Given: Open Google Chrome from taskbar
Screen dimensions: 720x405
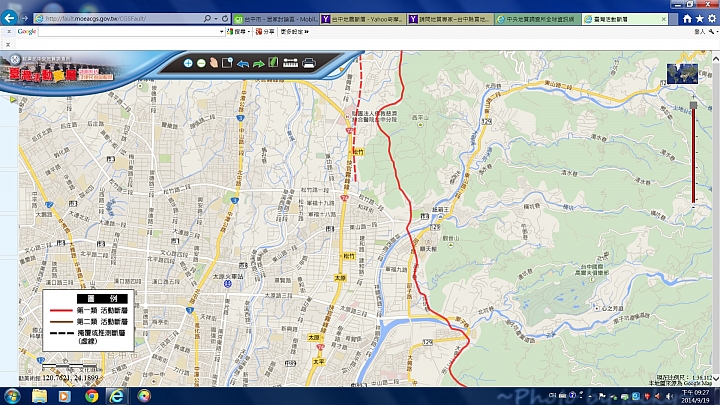Looking at the screenshot, I should 91,396.
